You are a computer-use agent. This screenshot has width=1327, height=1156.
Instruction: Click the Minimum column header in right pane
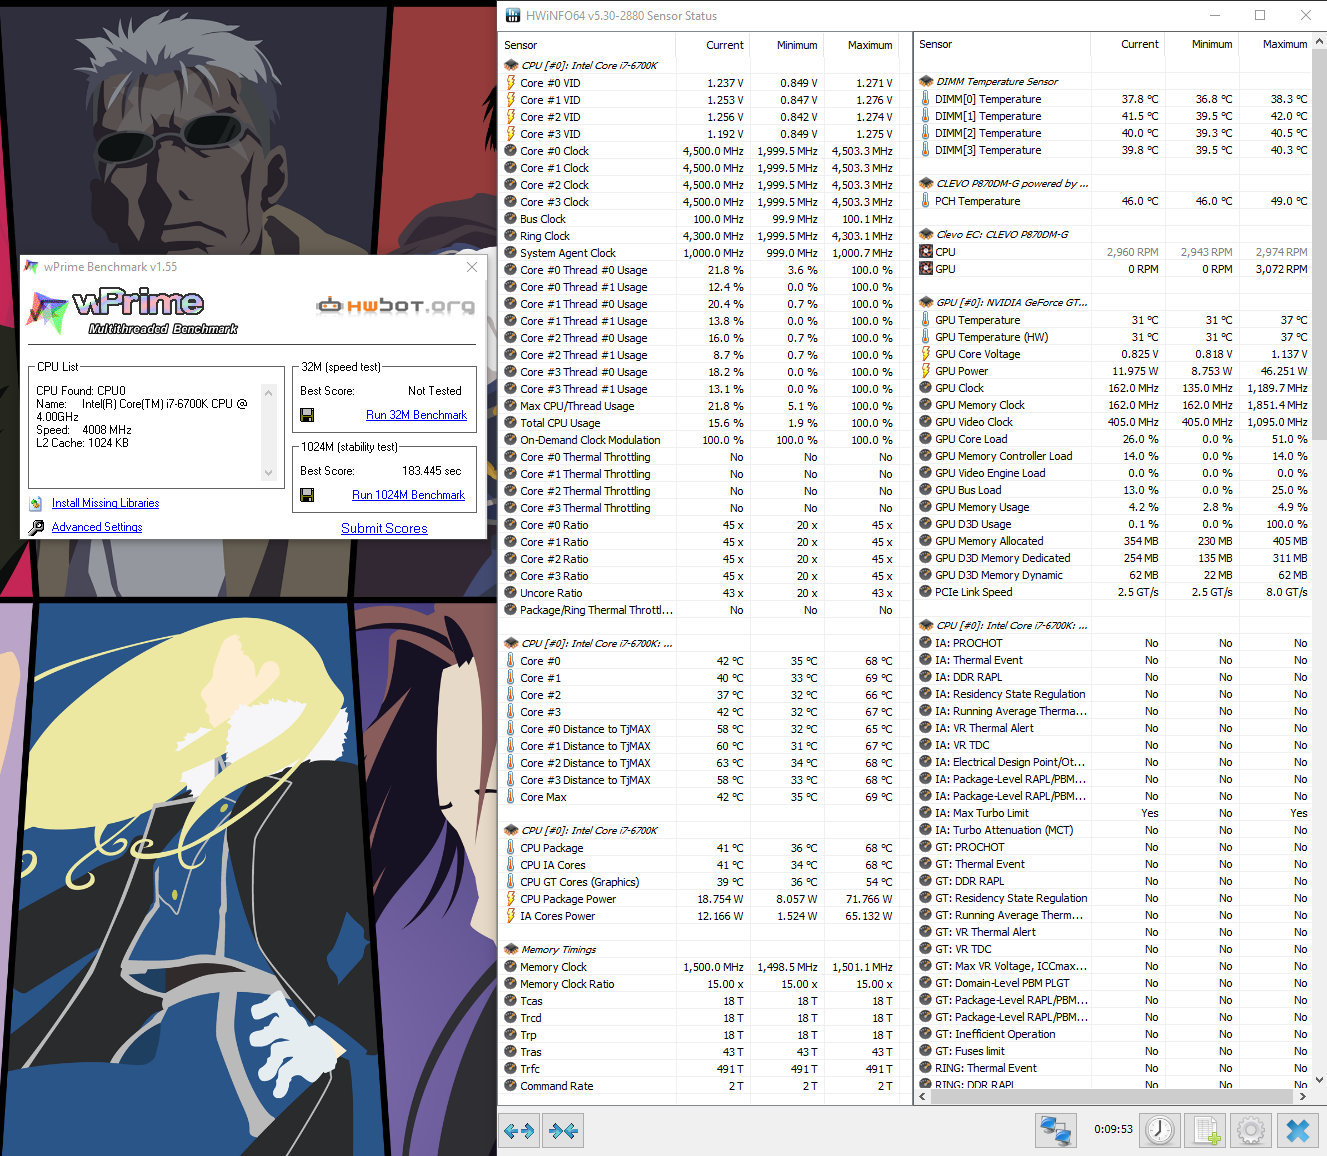(1202, 45)
